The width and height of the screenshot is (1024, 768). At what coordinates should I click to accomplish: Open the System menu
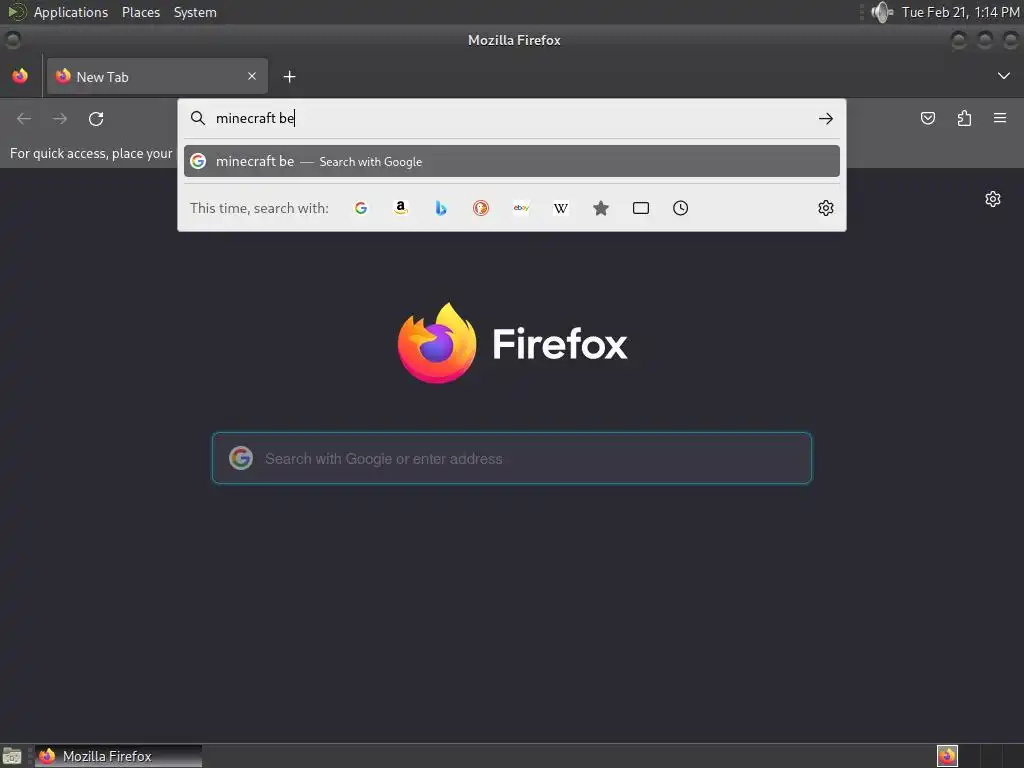click(x=195, y=12)
